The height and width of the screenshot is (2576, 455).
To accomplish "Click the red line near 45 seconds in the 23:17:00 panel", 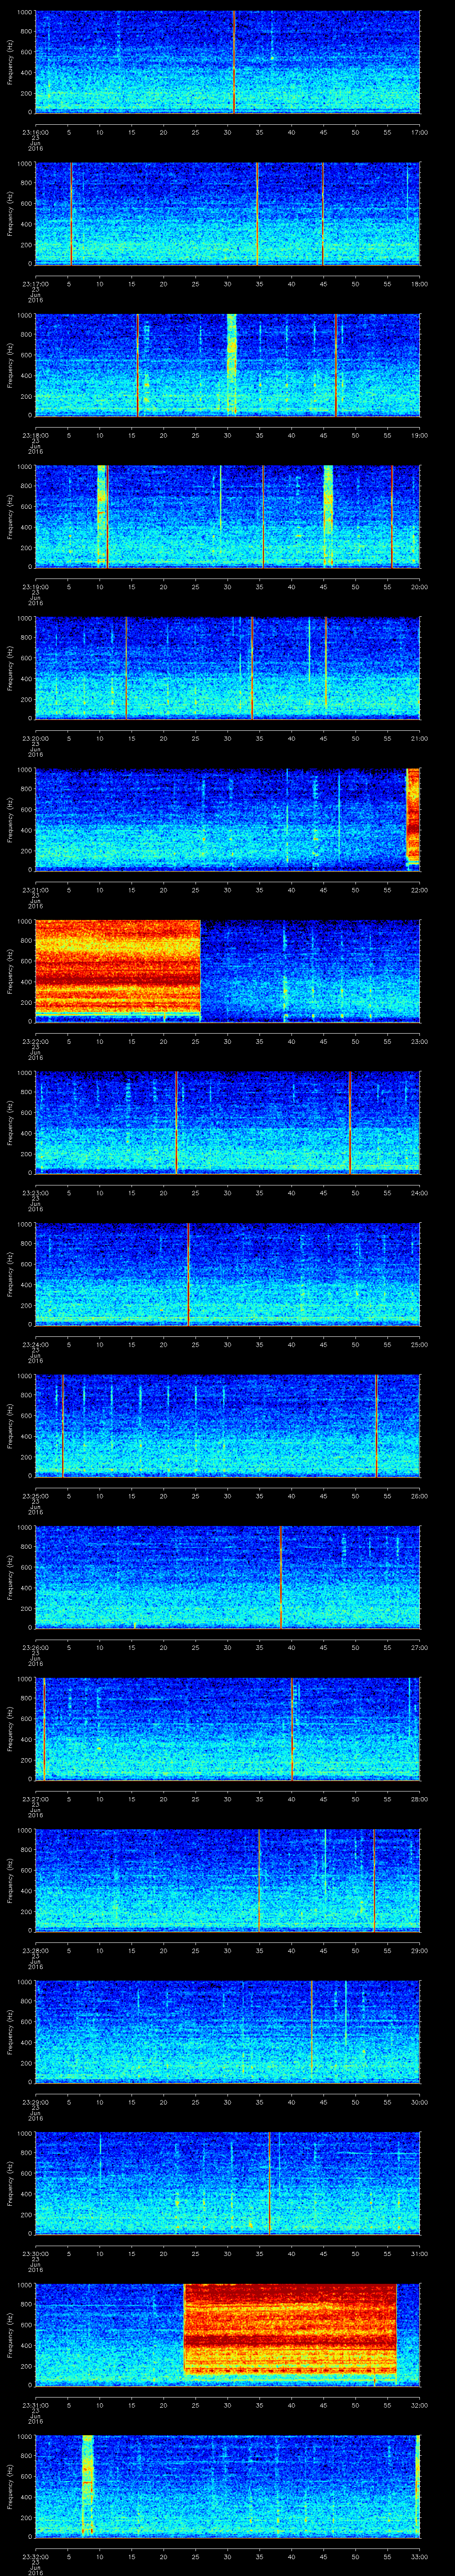I will (x=323, y=213).
